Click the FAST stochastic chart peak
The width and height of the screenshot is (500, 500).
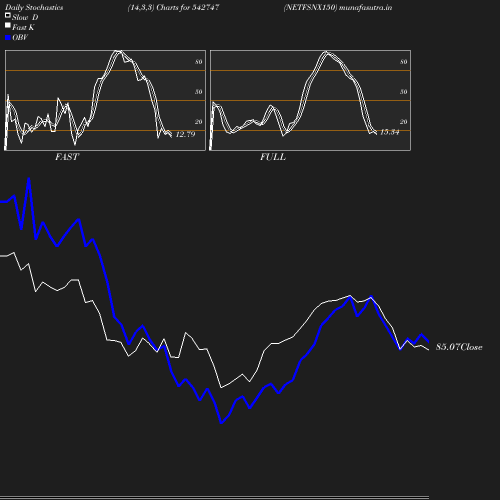(117, 51)
